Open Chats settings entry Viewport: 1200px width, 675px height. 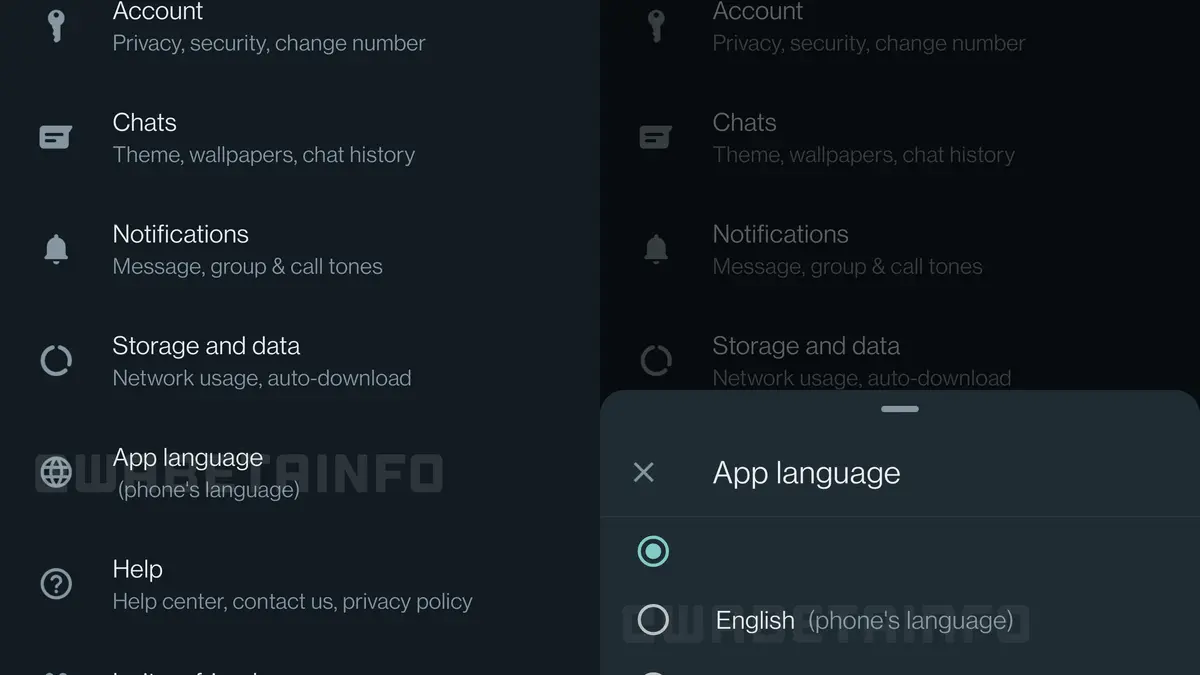click(x=300, y=138)
